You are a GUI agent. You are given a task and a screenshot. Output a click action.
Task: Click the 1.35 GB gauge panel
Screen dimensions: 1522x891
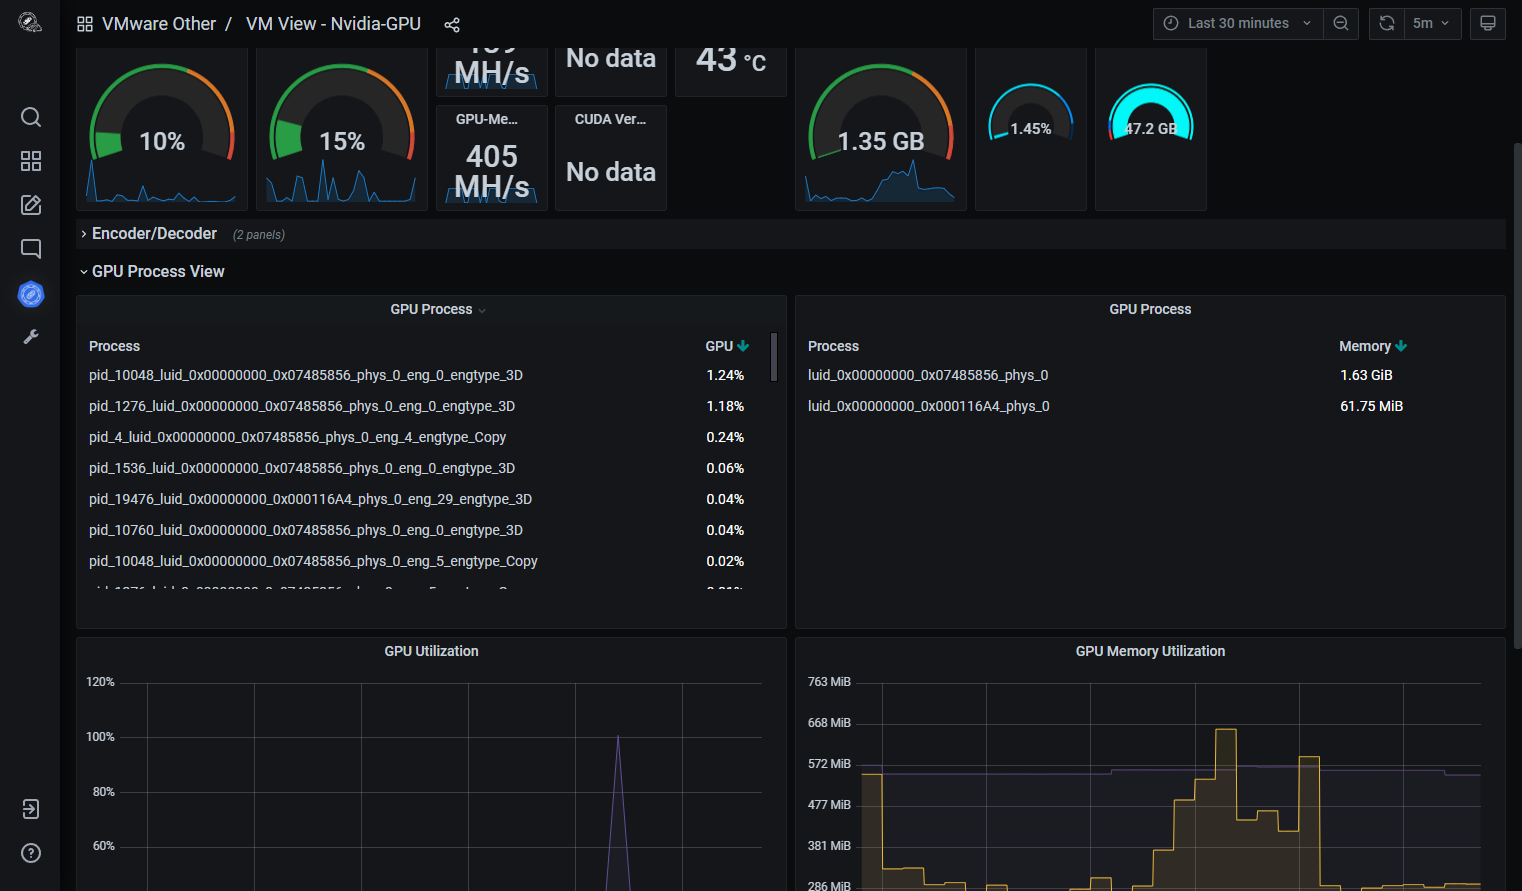point(881,130)
